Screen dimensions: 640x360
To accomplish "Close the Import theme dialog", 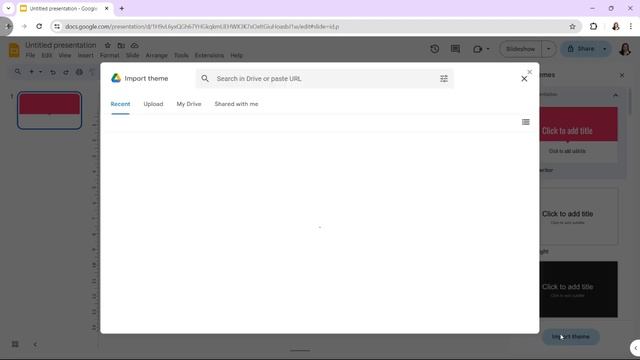I will point(524,79).
